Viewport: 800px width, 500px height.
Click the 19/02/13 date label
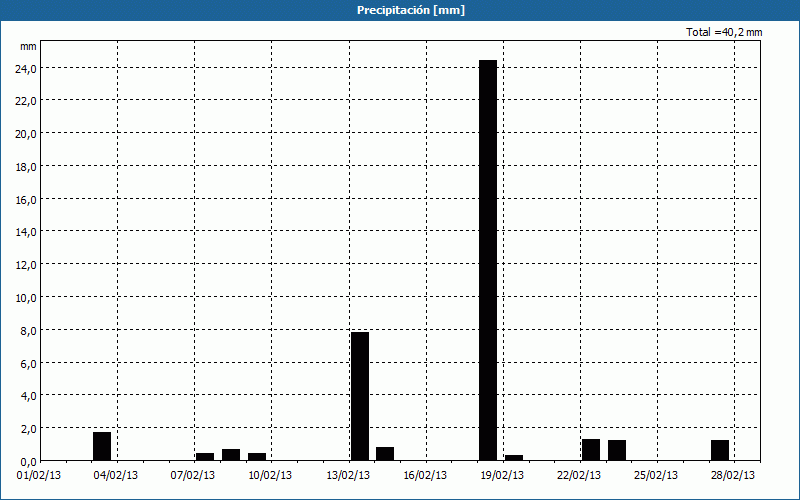pyautogui.click(x=502, y=476)
